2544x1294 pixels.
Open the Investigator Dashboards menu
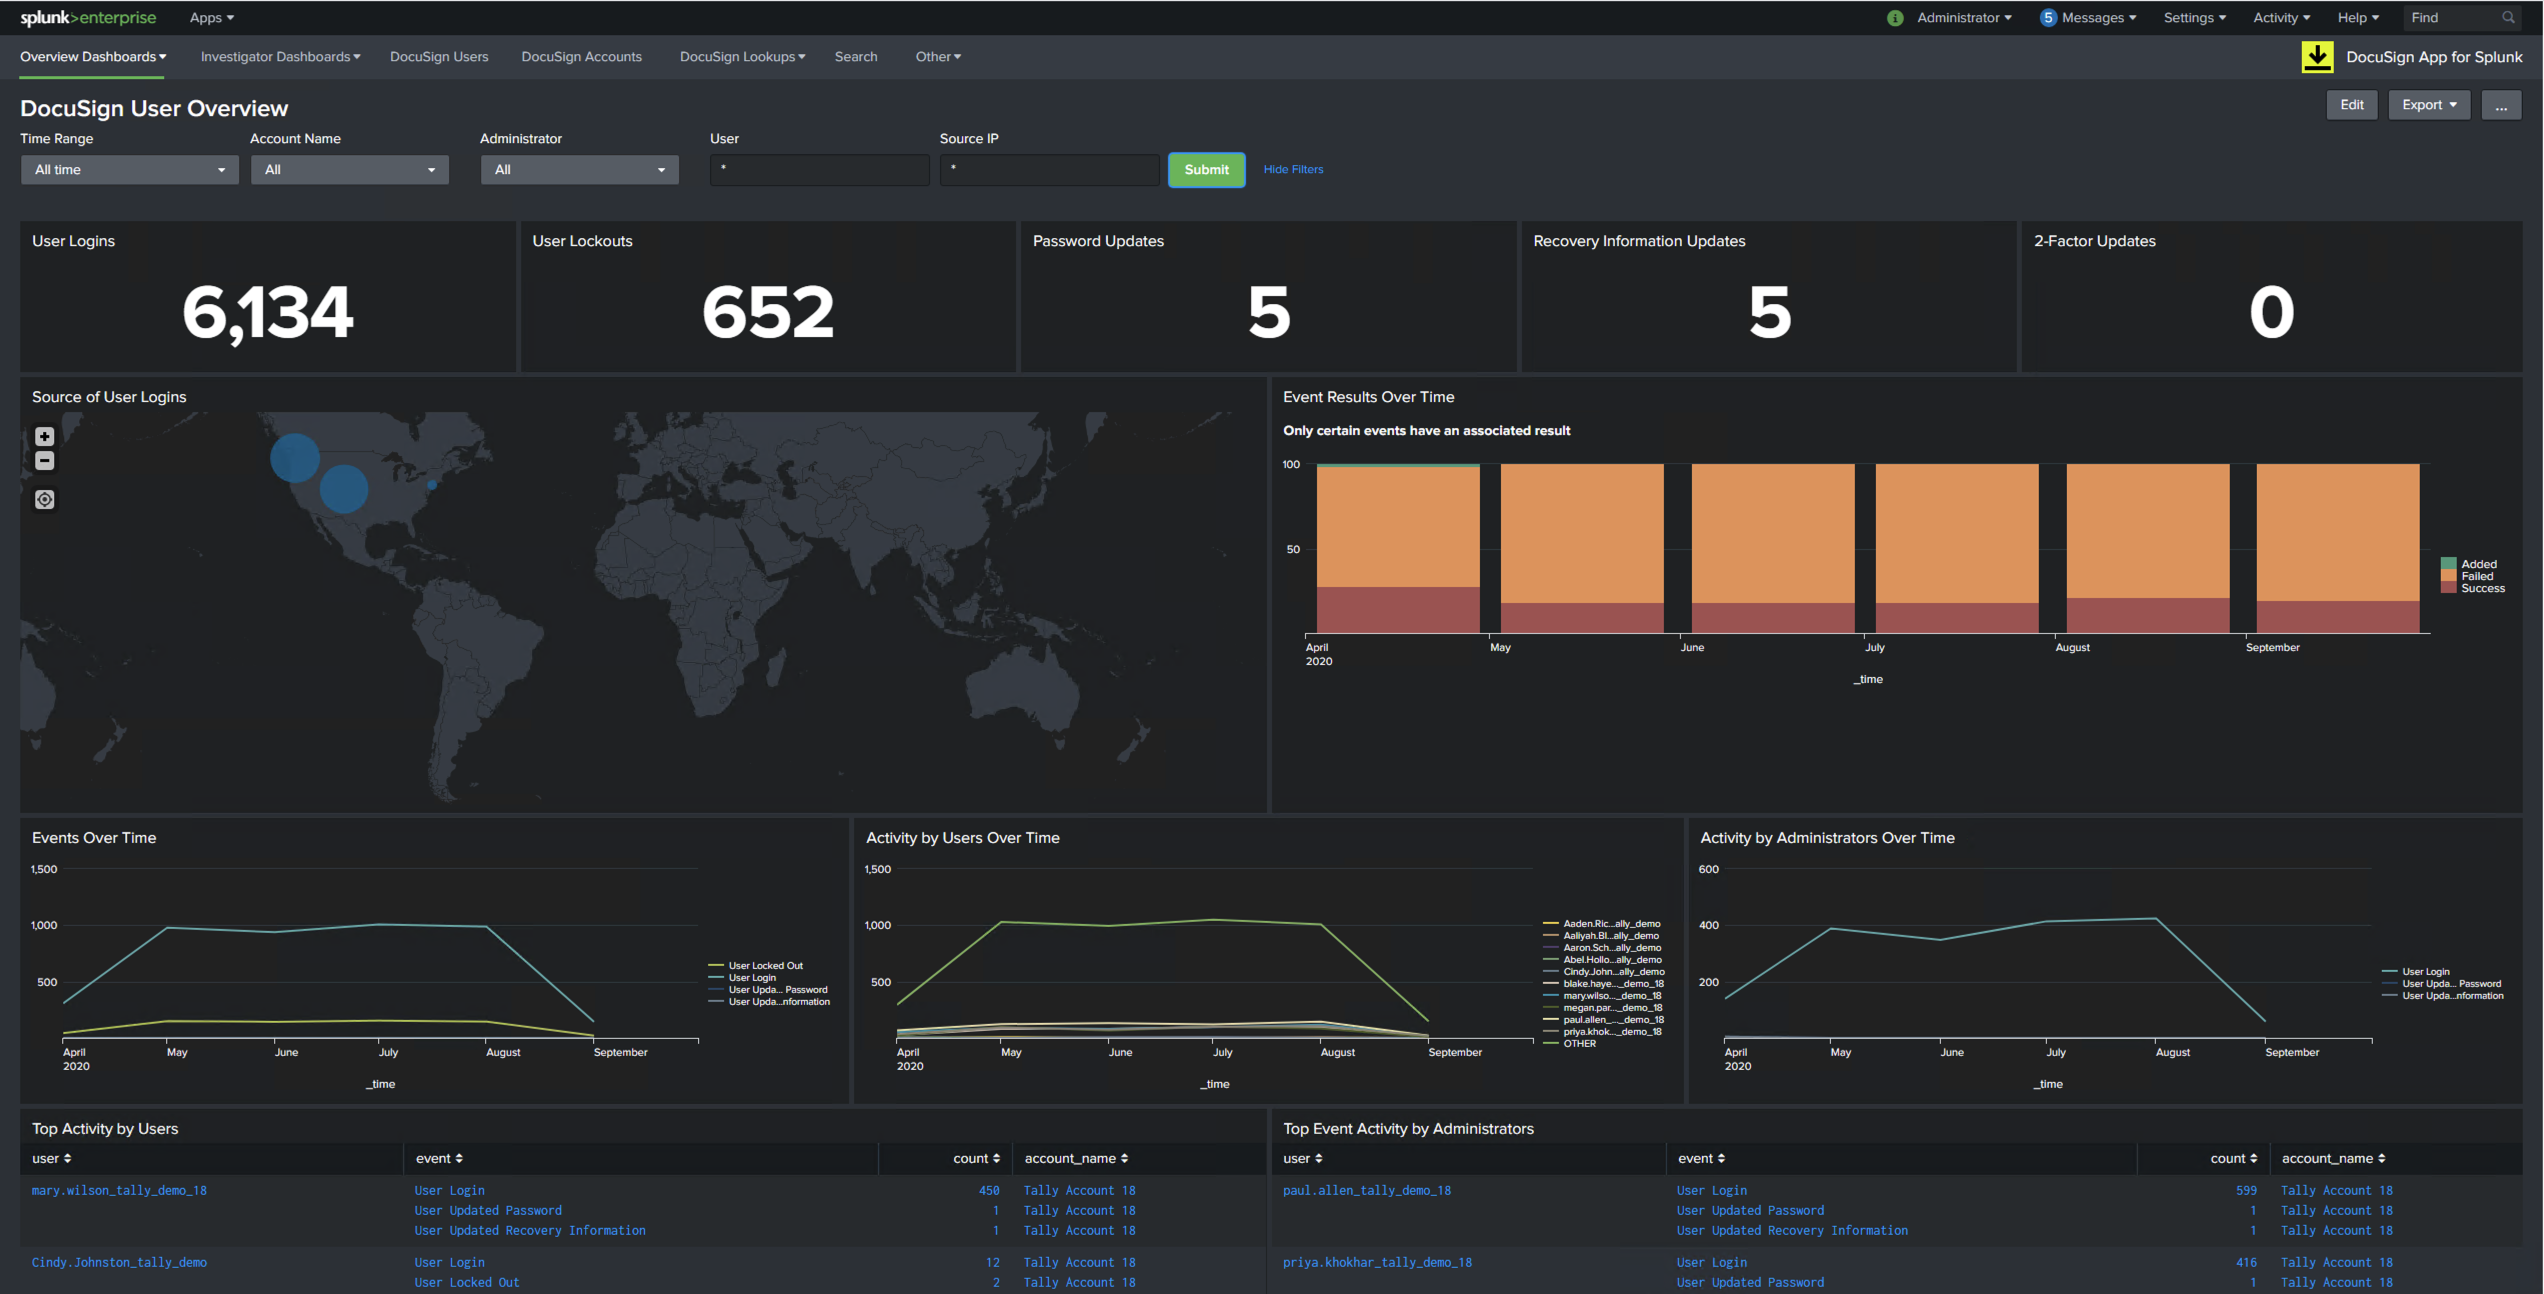point(279,56)
